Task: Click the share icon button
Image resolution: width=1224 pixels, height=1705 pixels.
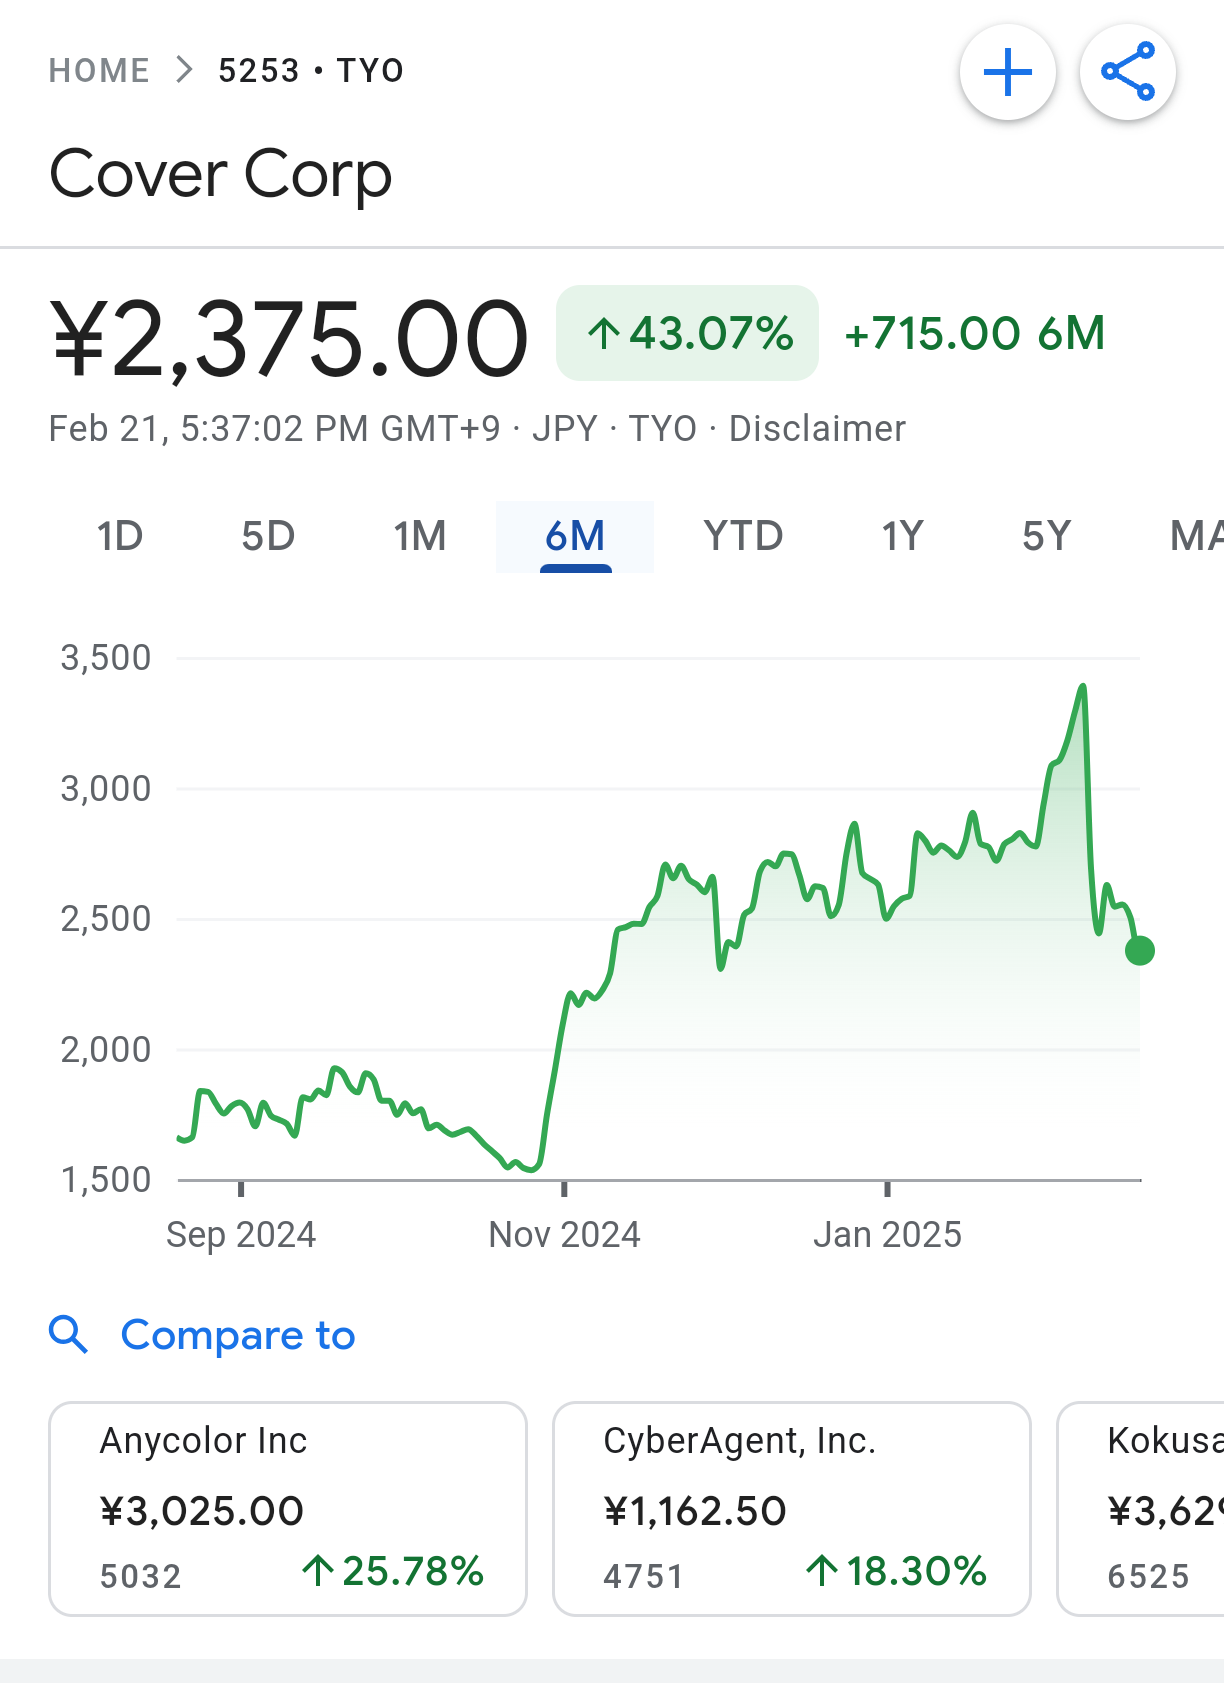Action: 1127,73
